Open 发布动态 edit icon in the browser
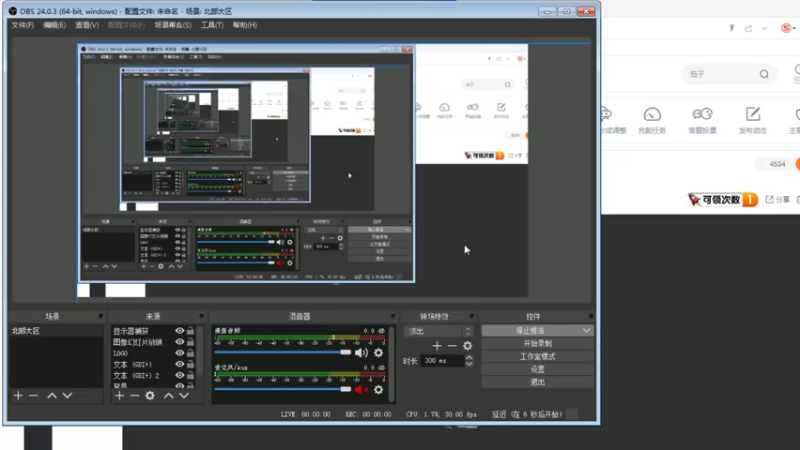 pos(753,114)
